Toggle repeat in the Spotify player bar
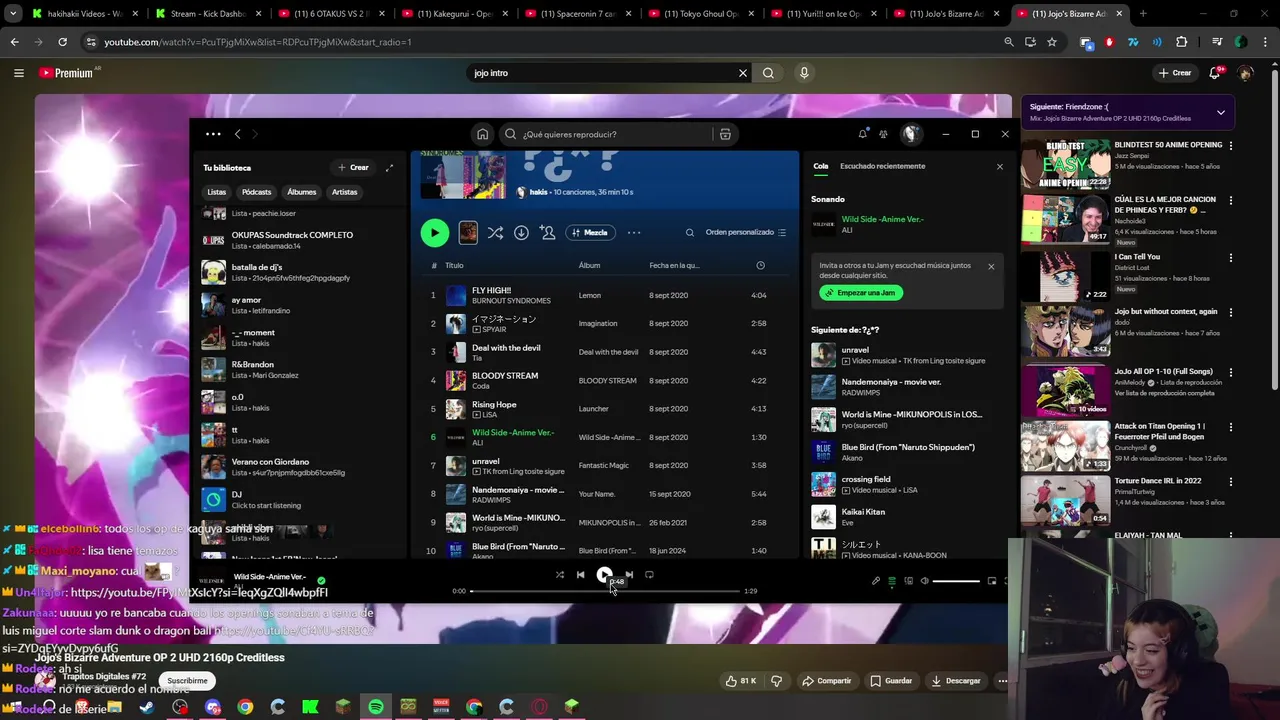 [x=649, y=575]
